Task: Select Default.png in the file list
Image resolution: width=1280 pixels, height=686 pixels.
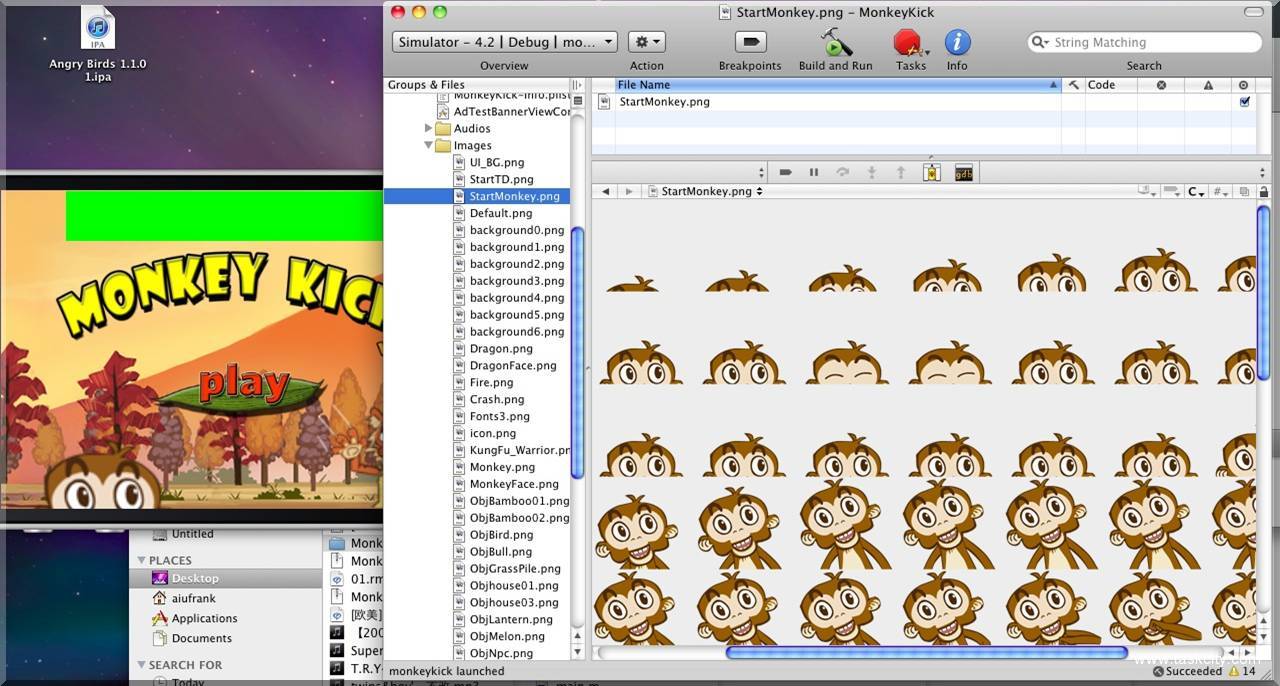Action: coord(500,213)
